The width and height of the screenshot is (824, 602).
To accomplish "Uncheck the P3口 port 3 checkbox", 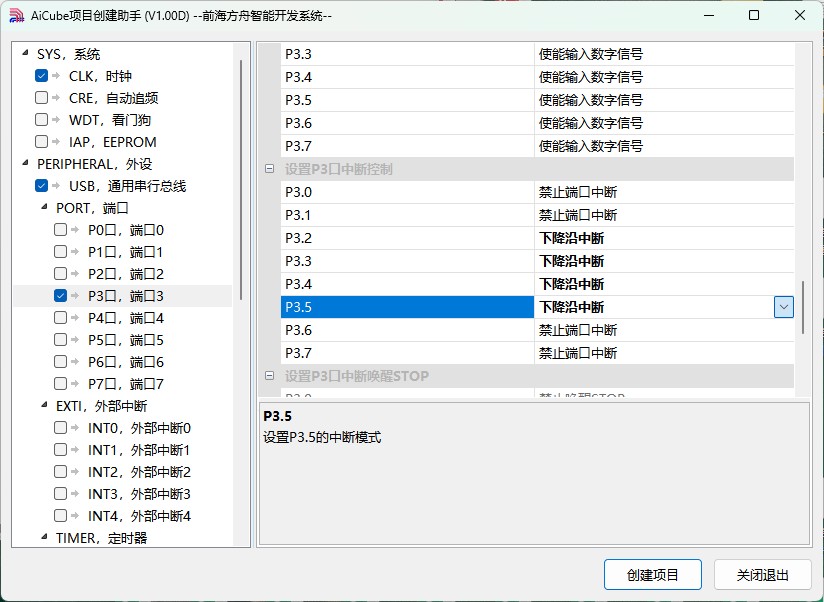I will 60,296.
